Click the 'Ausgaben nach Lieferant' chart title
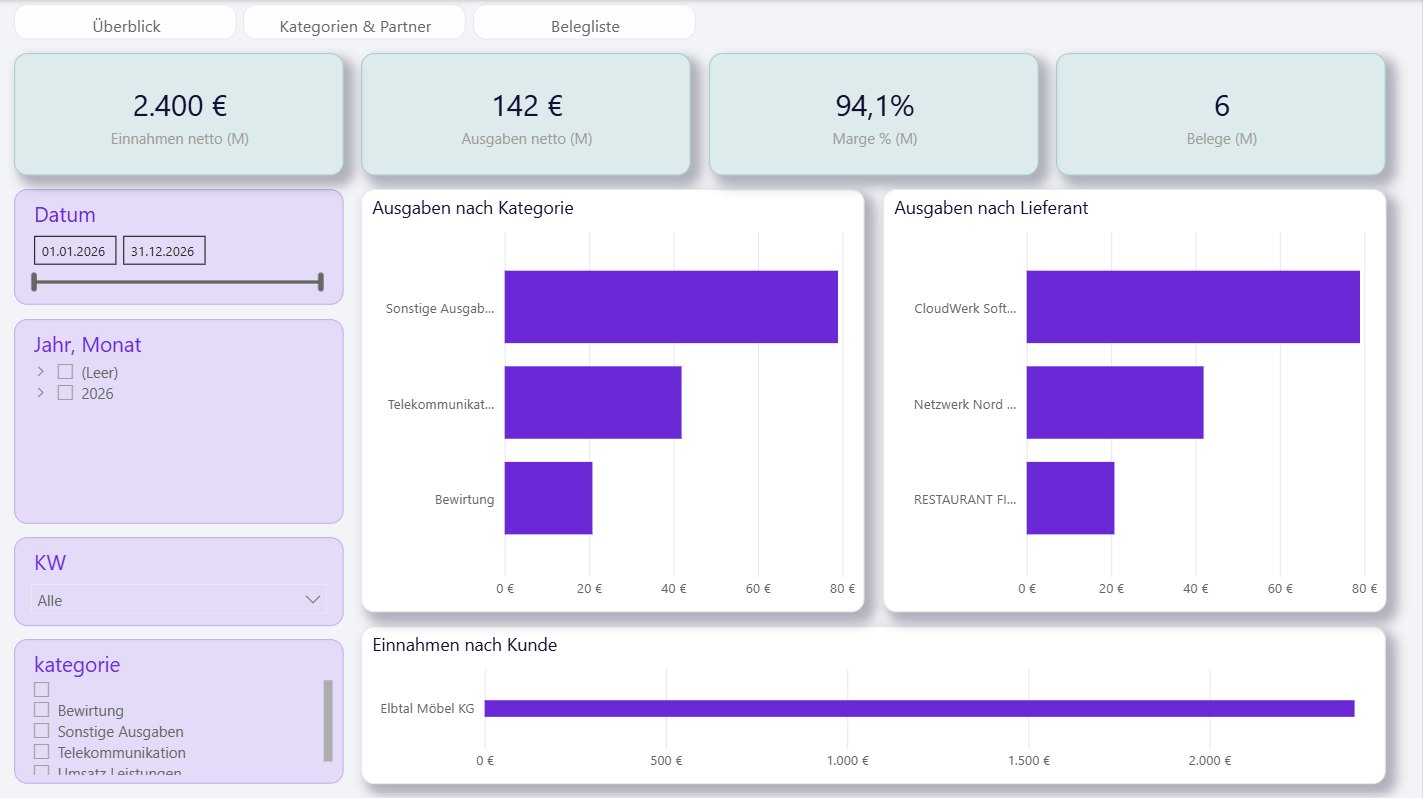 pyautogui.click(x=991, y=208)
